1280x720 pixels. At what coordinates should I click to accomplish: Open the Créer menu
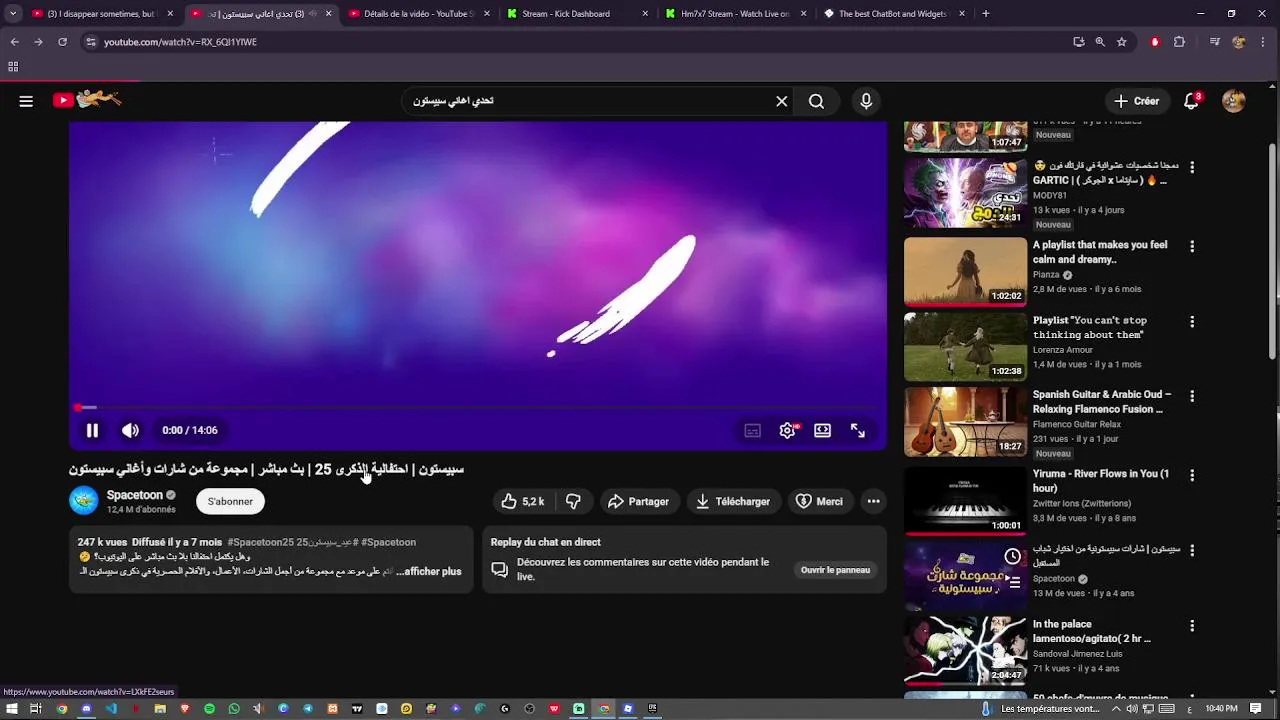pos(1137,101)
